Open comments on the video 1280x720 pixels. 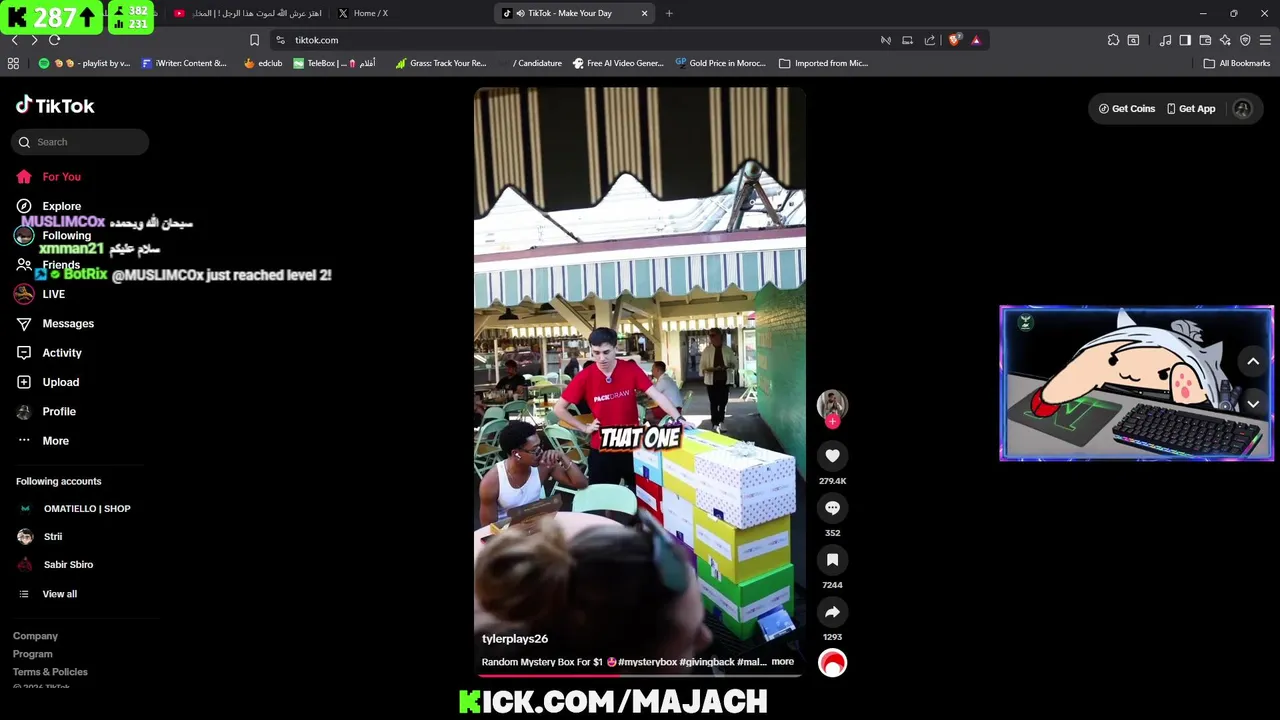tap(832, 508)
